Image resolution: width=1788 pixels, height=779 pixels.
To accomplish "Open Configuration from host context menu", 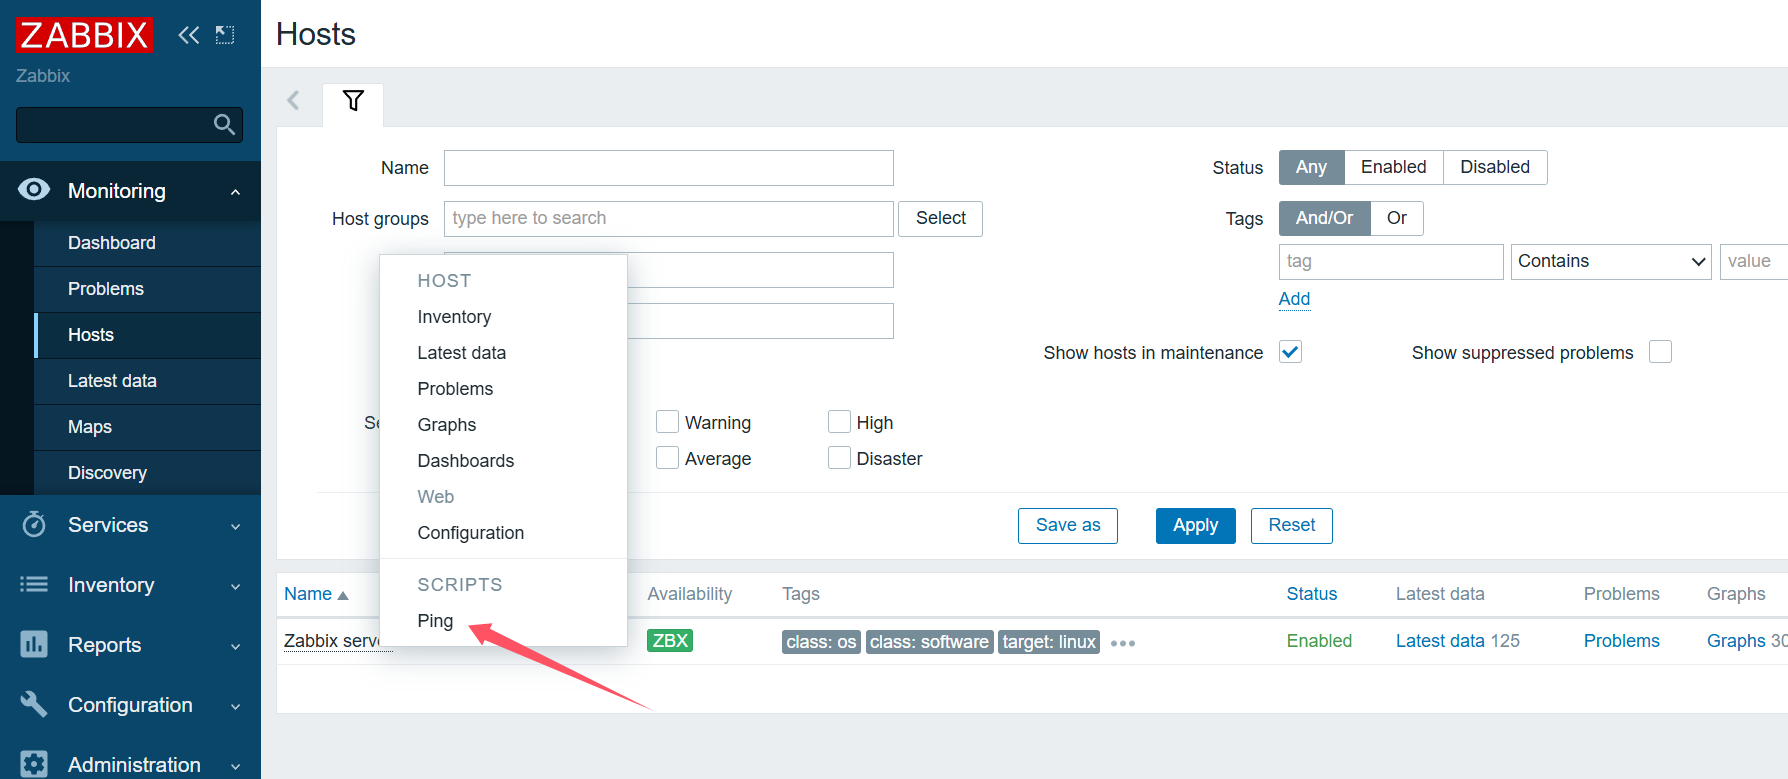I will click(471, 533).
